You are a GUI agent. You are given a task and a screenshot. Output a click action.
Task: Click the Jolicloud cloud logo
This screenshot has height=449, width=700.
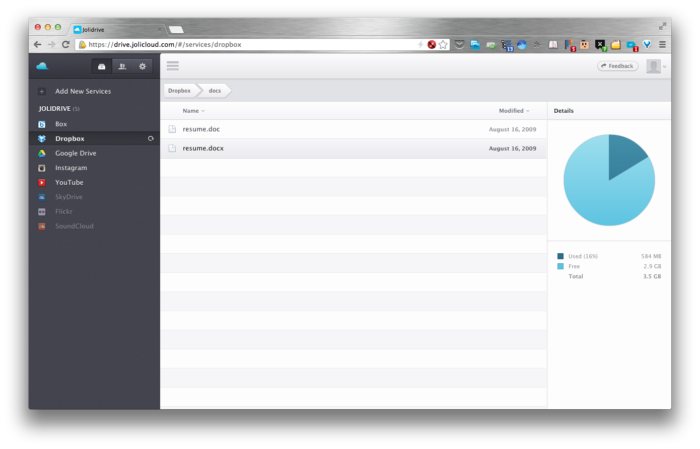[x=42, y=66]
